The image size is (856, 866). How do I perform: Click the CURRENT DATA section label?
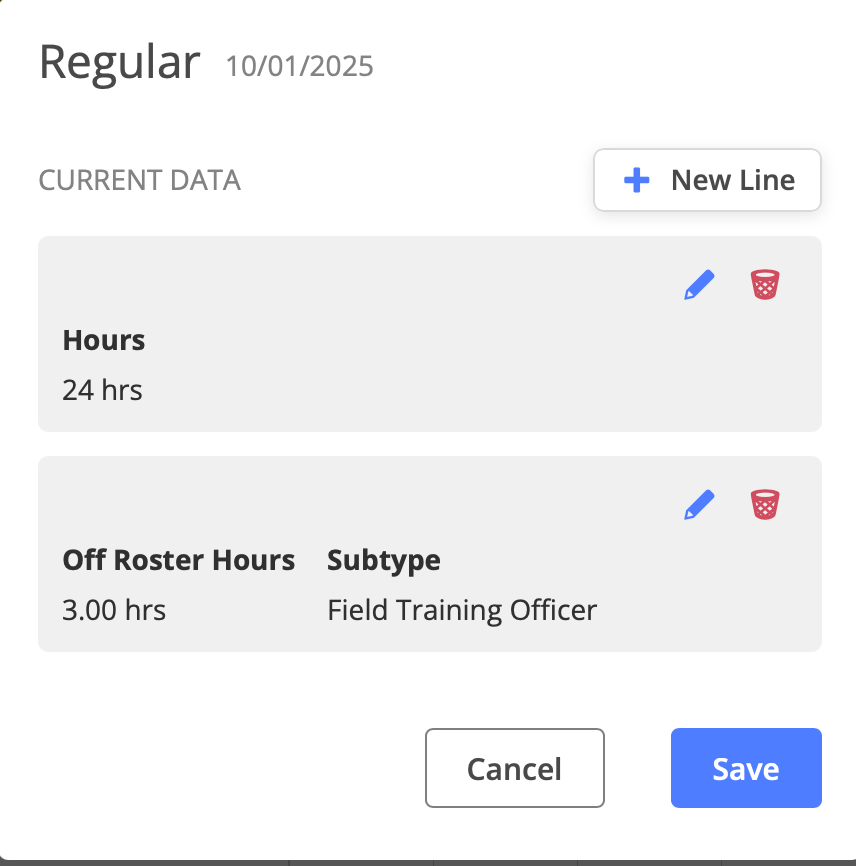[139, 181]
